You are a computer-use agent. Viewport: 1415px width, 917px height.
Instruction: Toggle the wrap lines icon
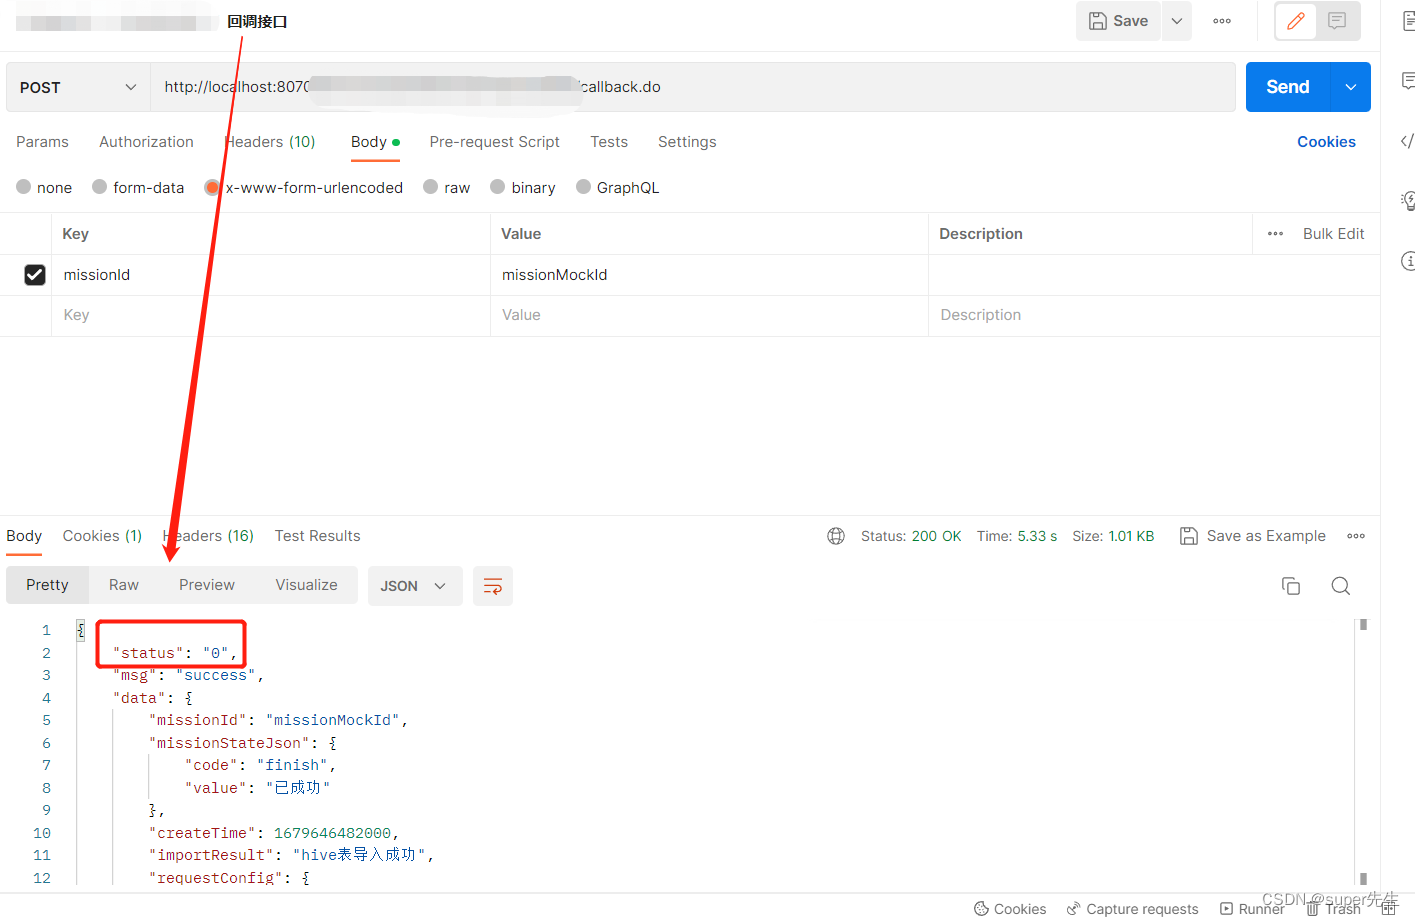[x=493, y=586]
